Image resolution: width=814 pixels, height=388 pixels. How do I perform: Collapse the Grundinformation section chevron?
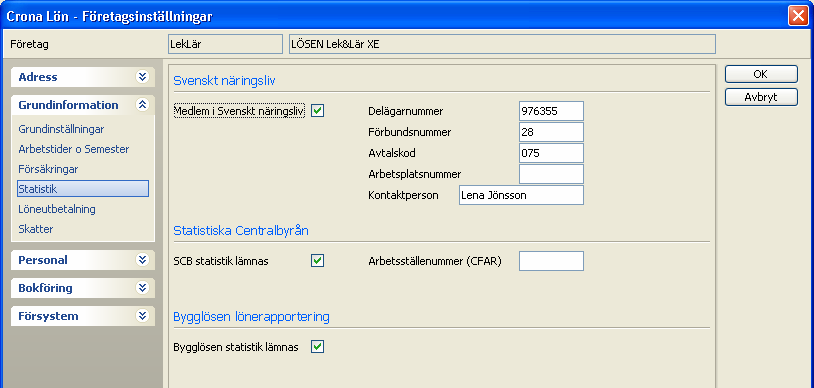tap(142, 105)
